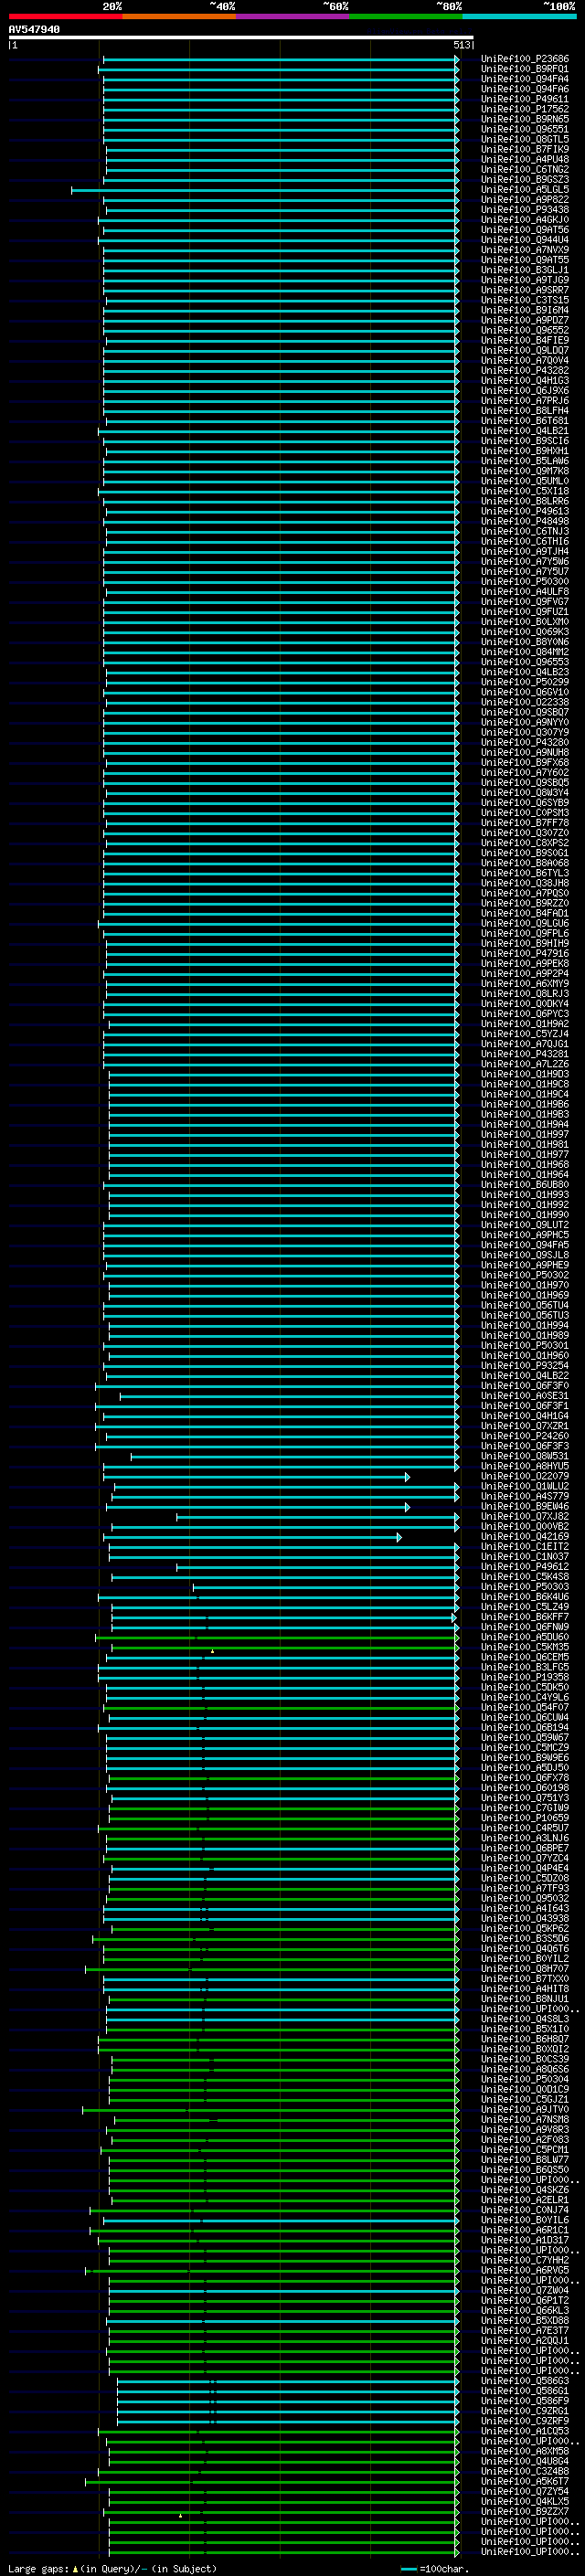Click alignment bar of UniRef100_A5LGL5
The height and width of the screenshot is (2576, 585).
pyautogui.click(x=265, y=190)
